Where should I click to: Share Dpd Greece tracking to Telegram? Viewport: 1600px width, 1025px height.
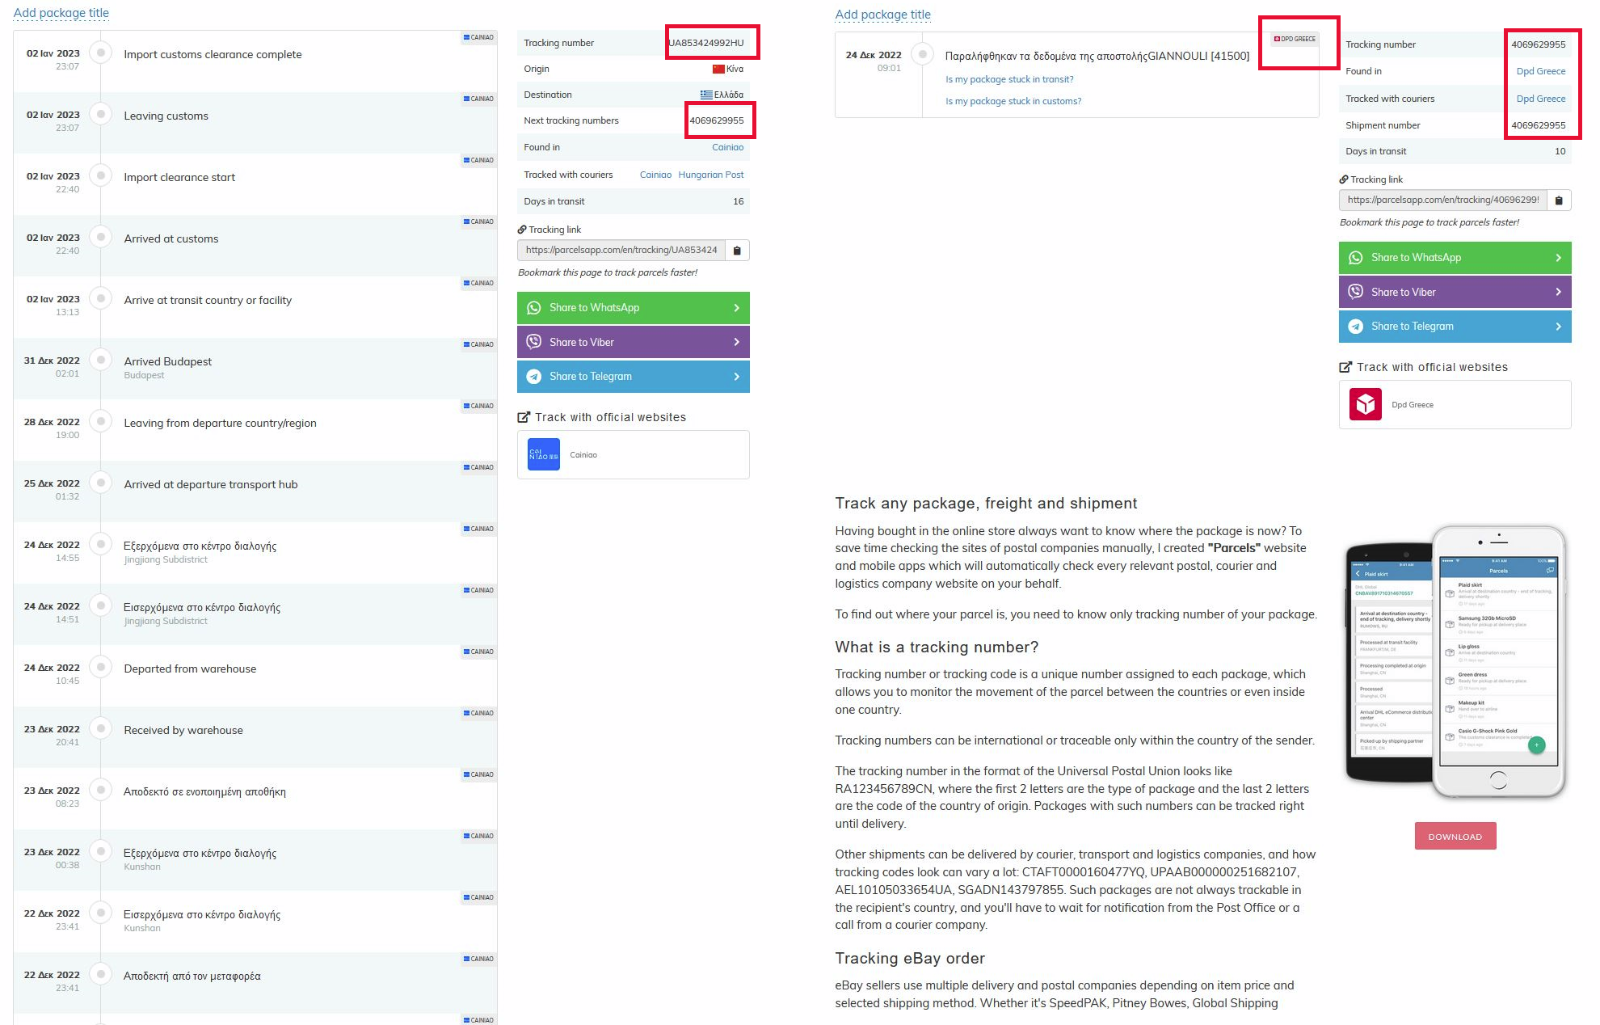point(1455,327)
